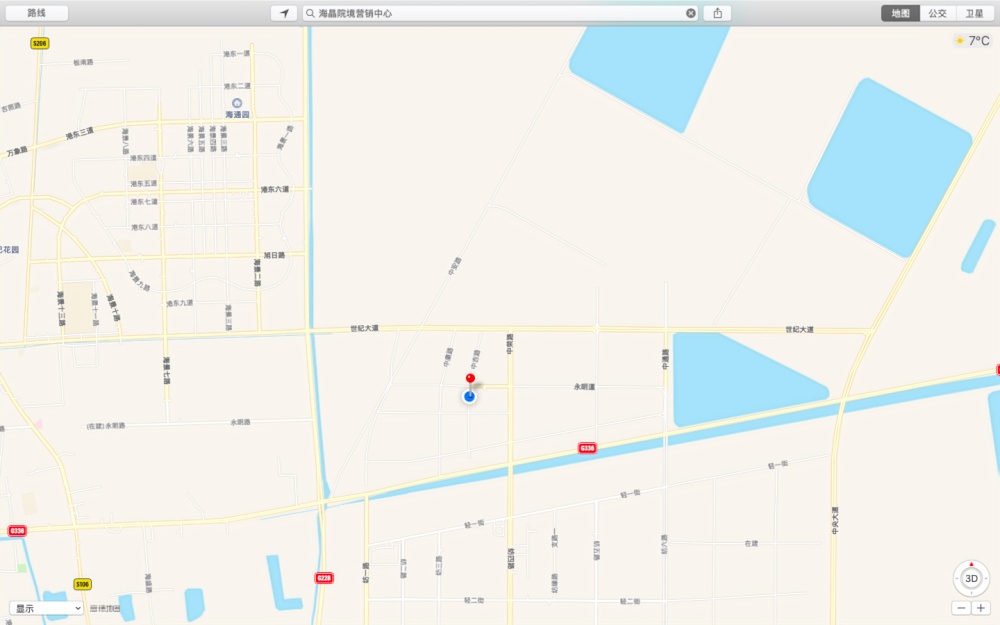The image size is (1000, 625).
Task: Click the 路线 directions button
Action: tap(37, 13)
